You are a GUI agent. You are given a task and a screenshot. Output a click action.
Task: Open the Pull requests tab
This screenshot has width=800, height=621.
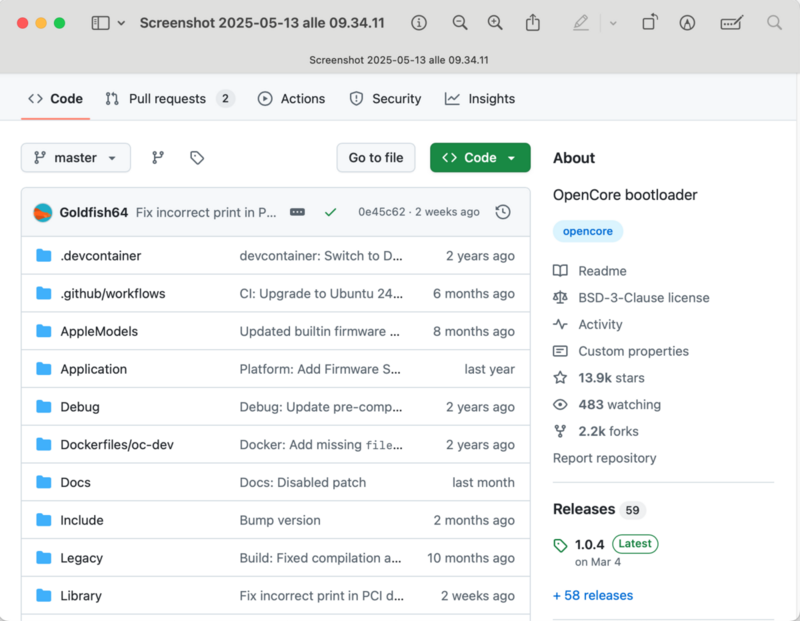tap(169, 98)
